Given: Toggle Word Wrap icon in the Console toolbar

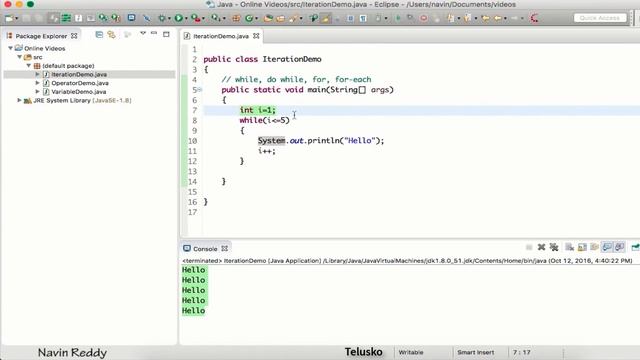Looking at the screenshot, I should [x=595, y=247].
